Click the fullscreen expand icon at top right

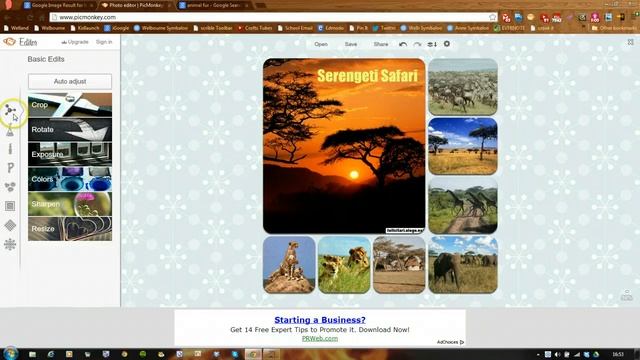pos(631,42)
